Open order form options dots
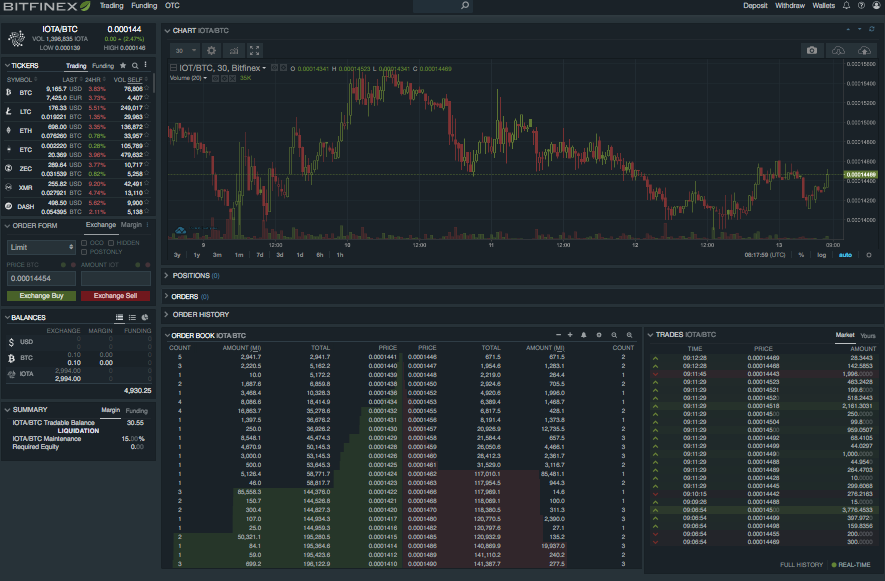885x581 pixels. (148, 225)
